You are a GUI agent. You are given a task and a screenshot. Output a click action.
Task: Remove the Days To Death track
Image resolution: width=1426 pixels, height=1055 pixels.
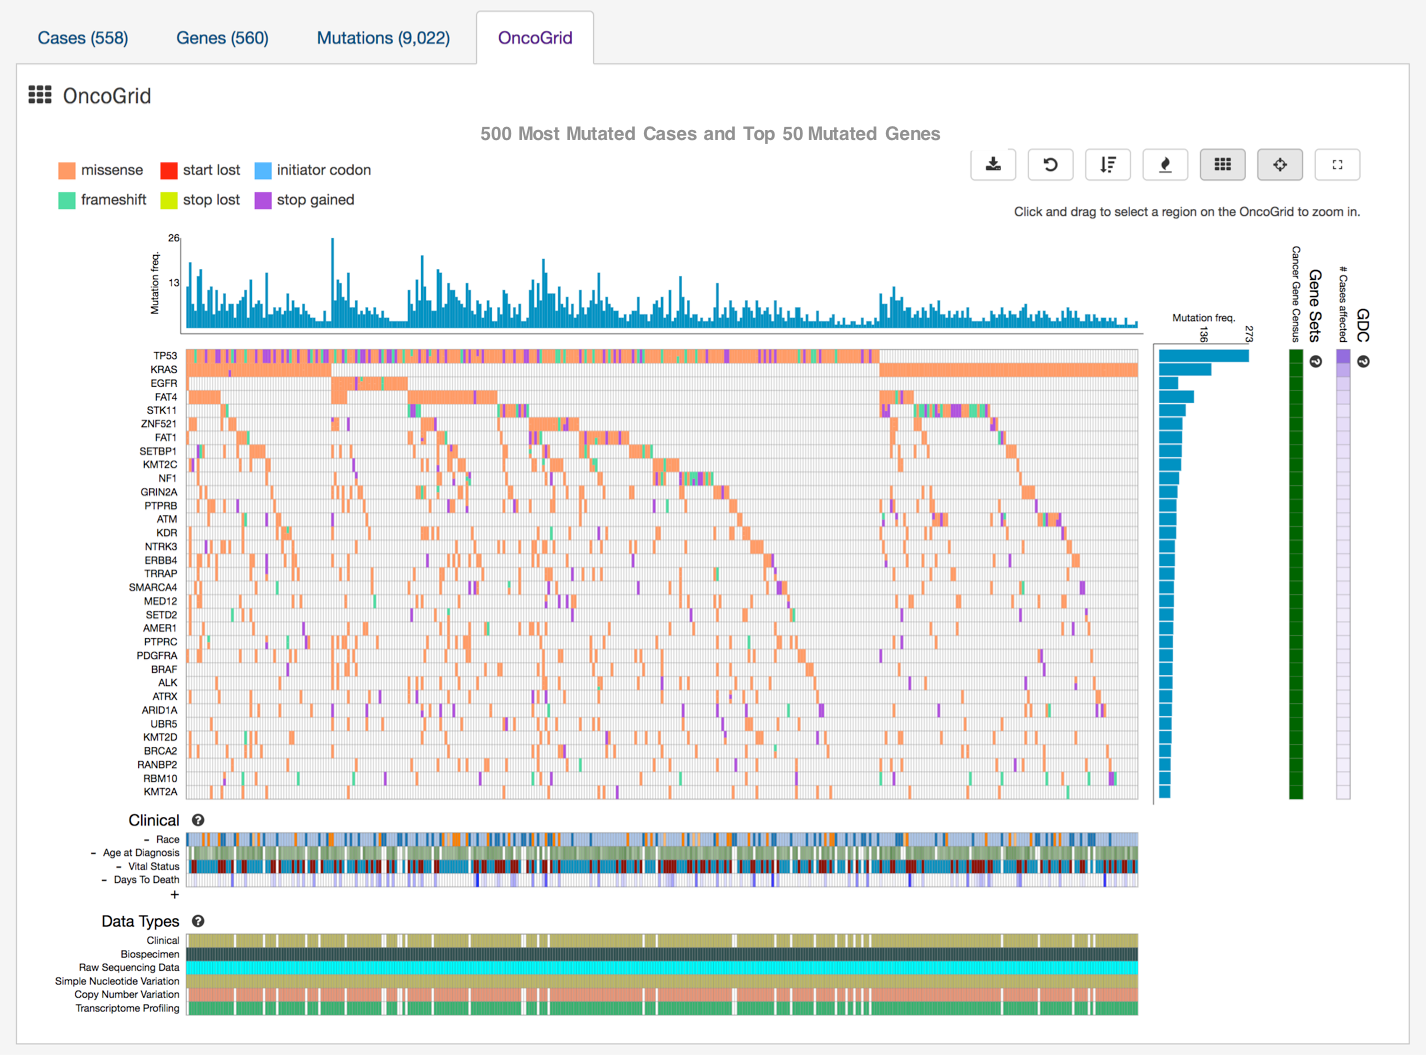pos(104,880)
